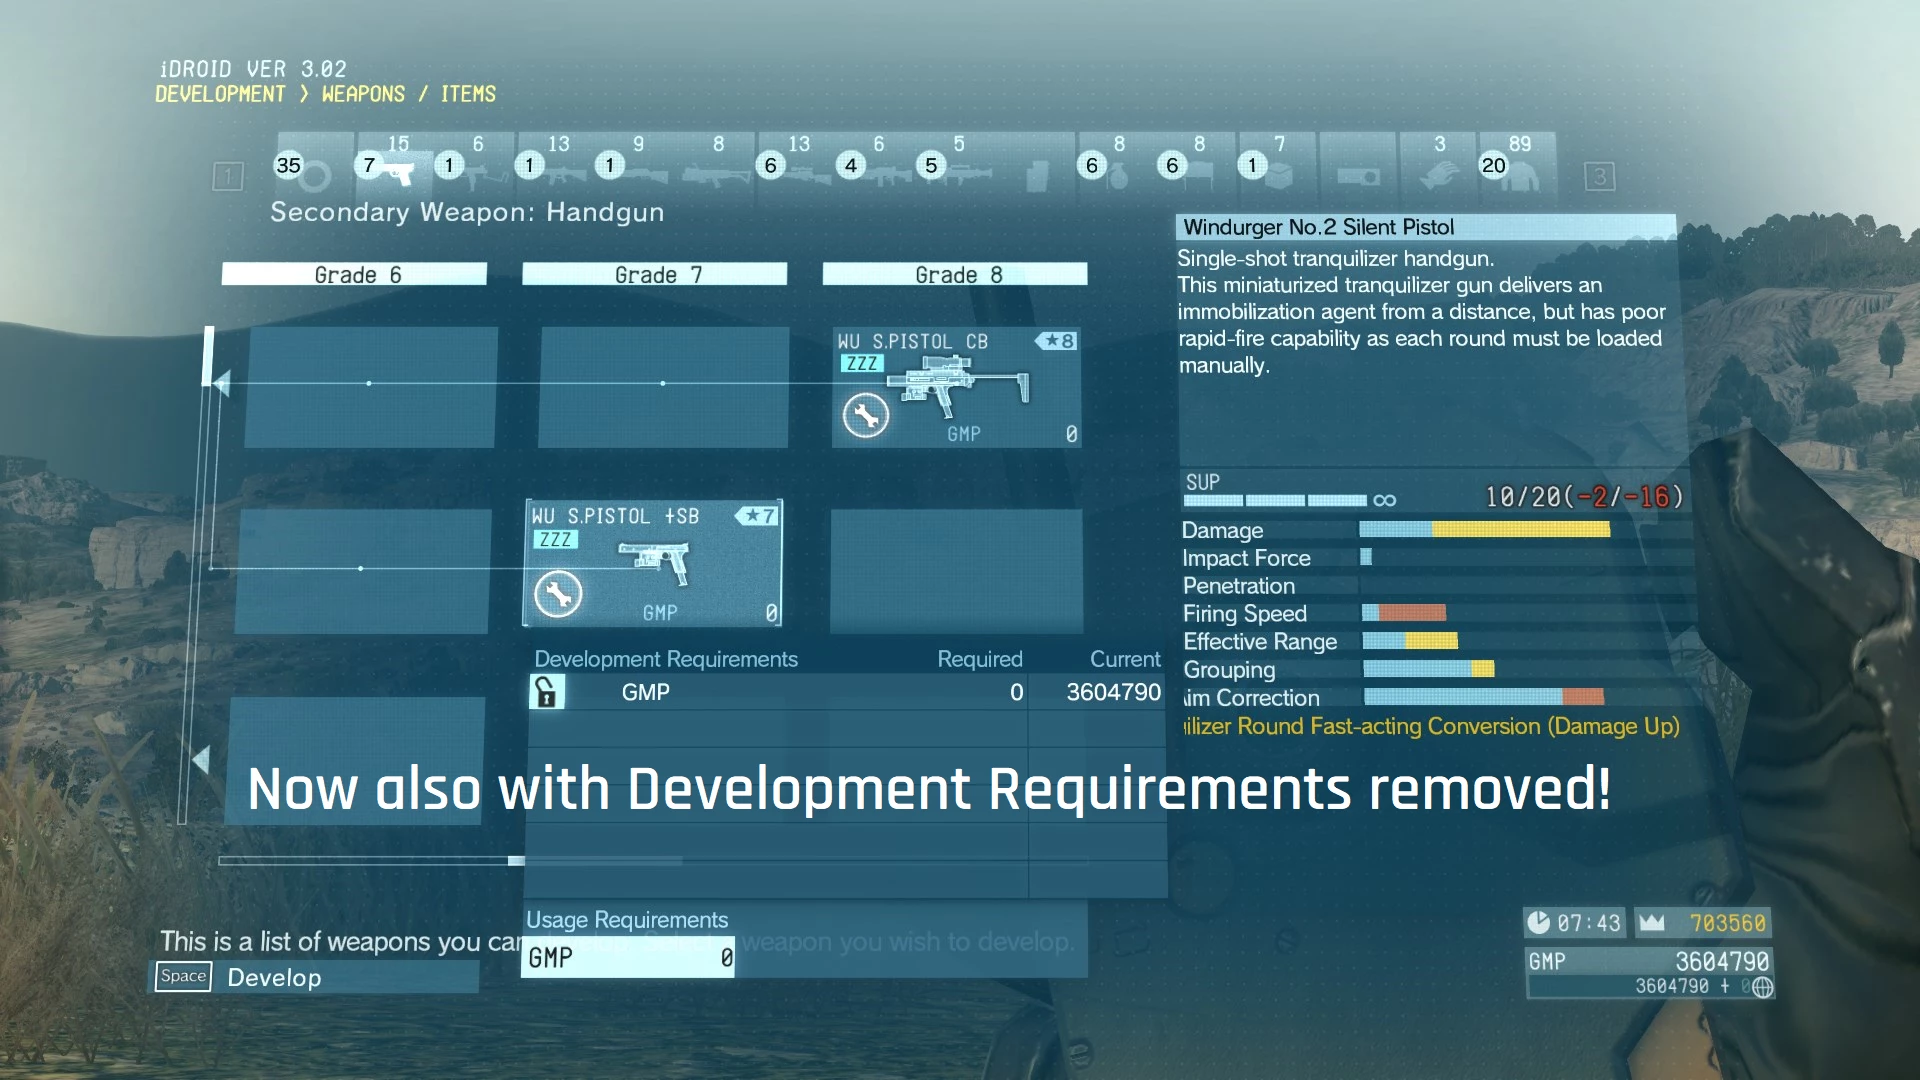Image resolution: width=1920 pixels, height=1080 pixels.
Task: Open the cardboard box support category
Action: [x=1277, y=163]
